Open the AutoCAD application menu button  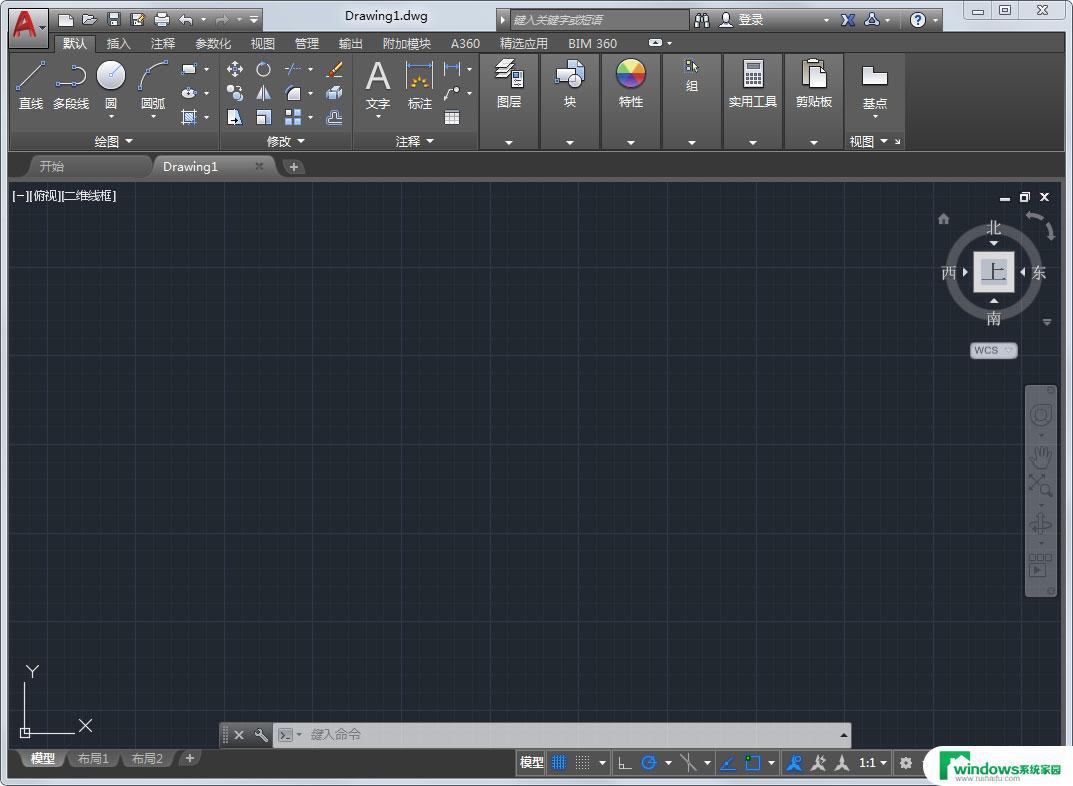point(28,26)
